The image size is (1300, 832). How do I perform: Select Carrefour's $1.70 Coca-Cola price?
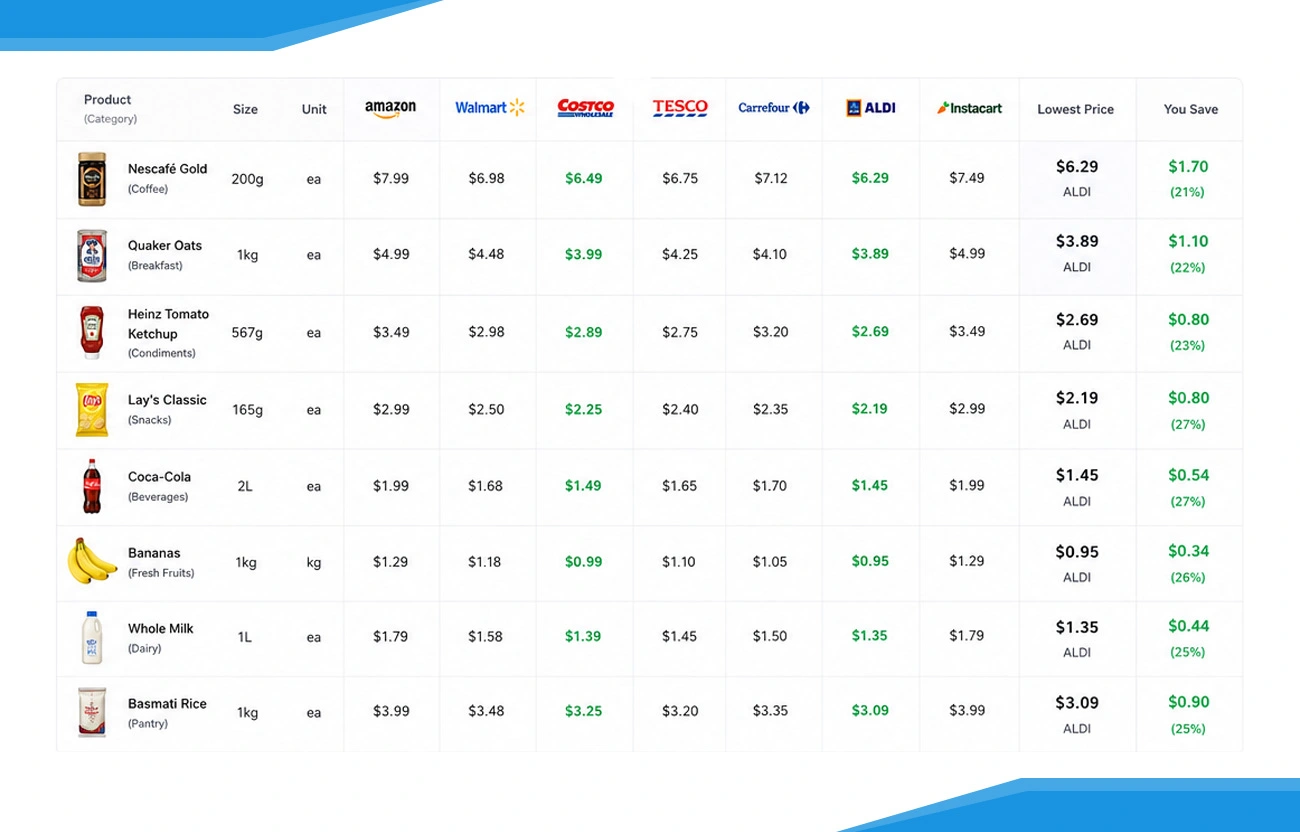tap(770, 486)
